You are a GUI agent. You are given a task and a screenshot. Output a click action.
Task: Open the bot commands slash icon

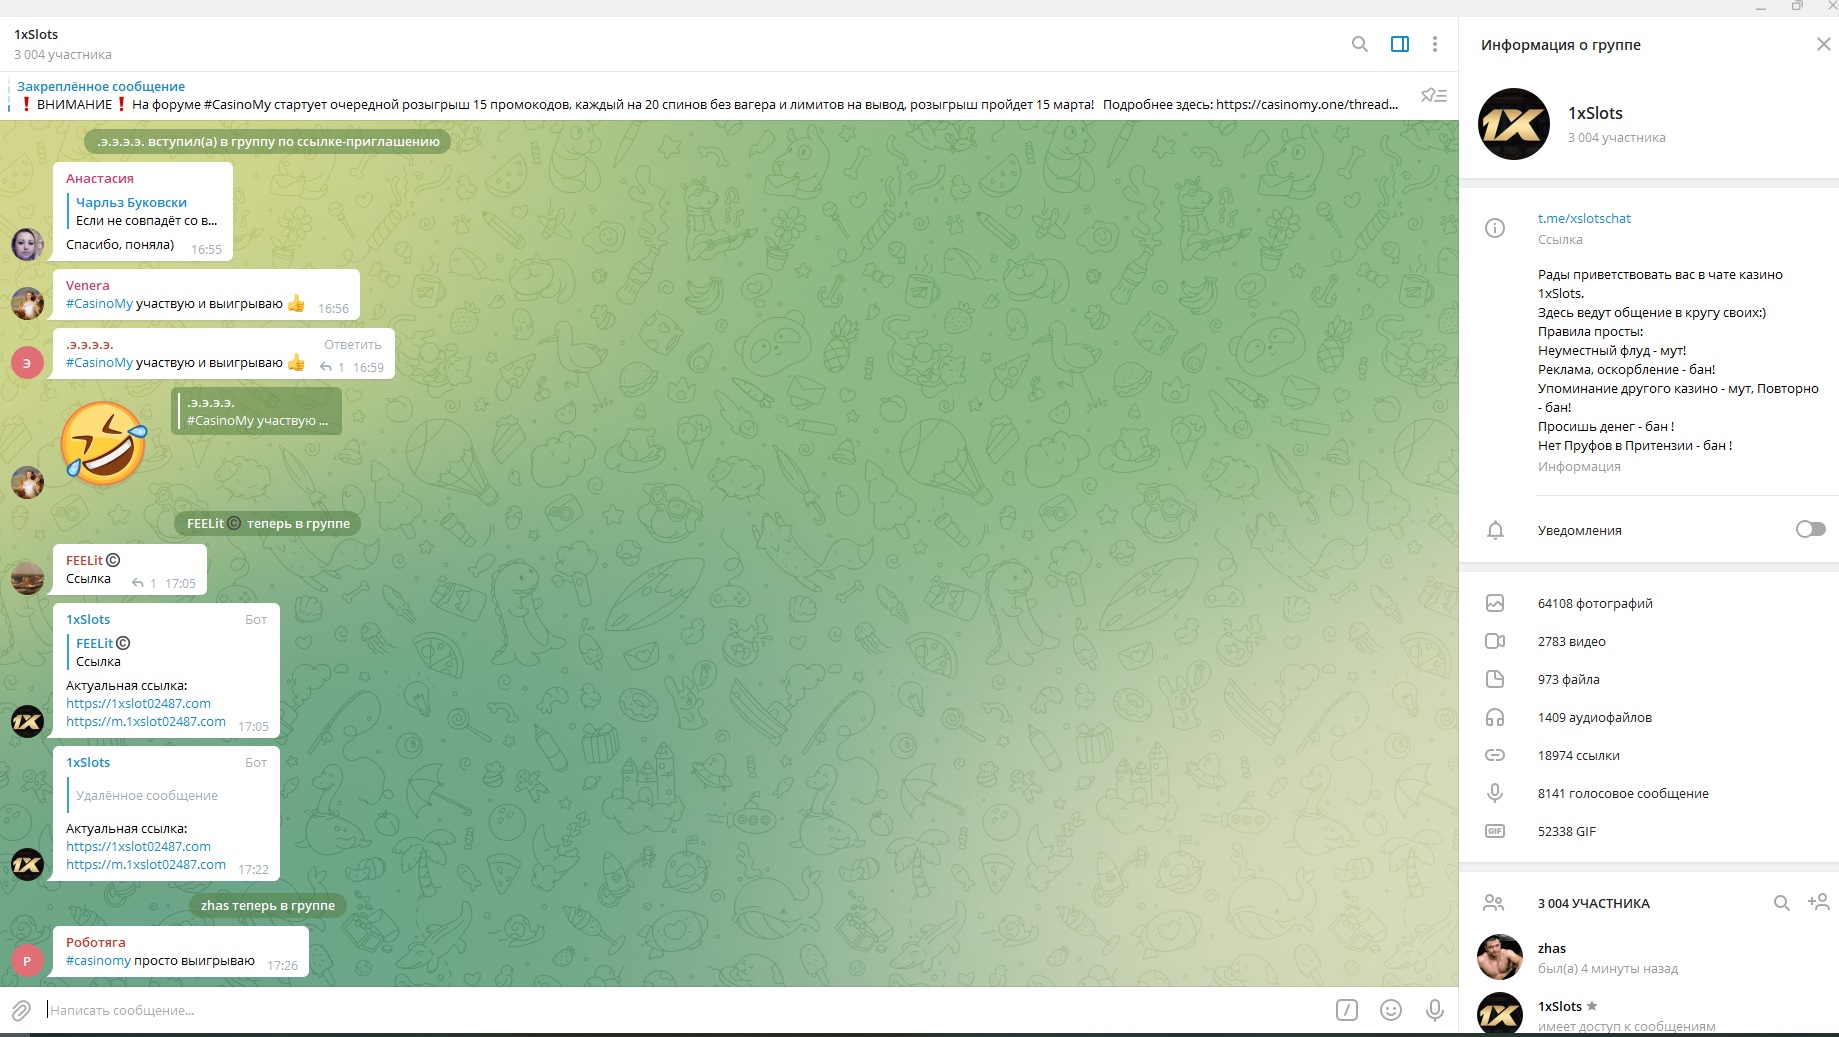[1347, 1010]
